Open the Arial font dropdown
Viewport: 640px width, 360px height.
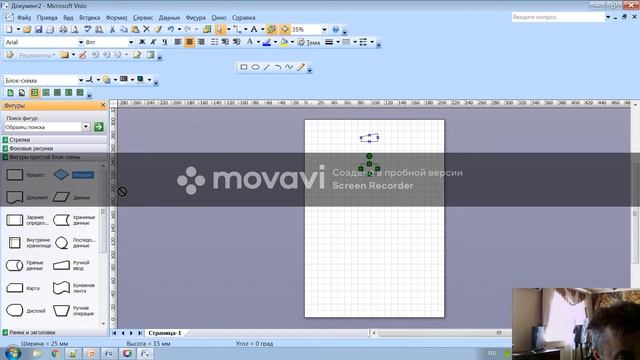(81, 42)
